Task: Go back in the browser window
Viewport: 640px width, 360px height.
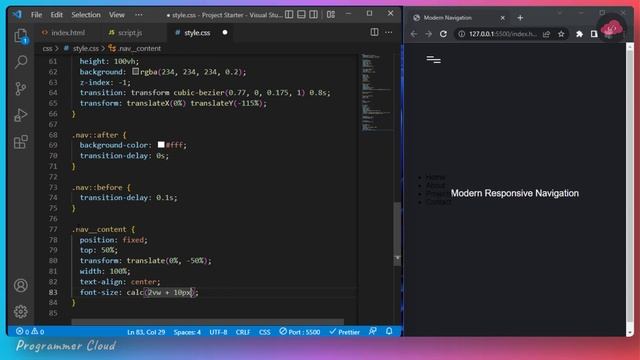Action: tap(414, 34)
